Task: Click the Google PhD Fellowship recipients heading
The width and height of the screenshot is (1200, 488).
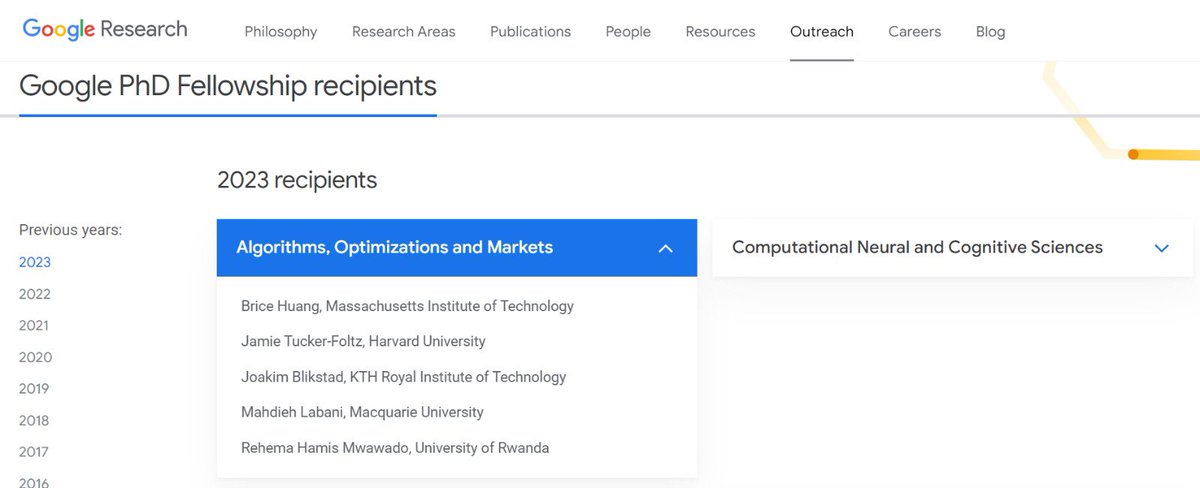Action: pyautogui.click(x=228, y=86)
